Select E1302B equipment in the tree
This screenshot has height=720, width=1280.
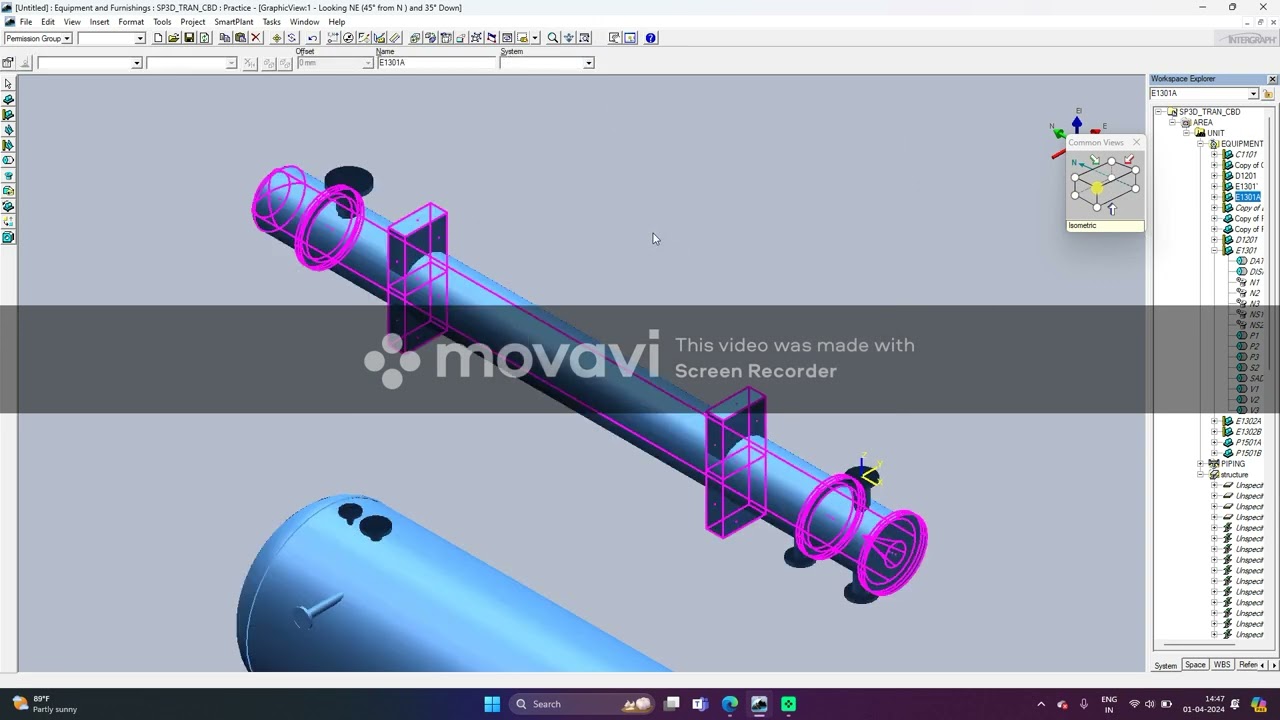[1248, 432]
